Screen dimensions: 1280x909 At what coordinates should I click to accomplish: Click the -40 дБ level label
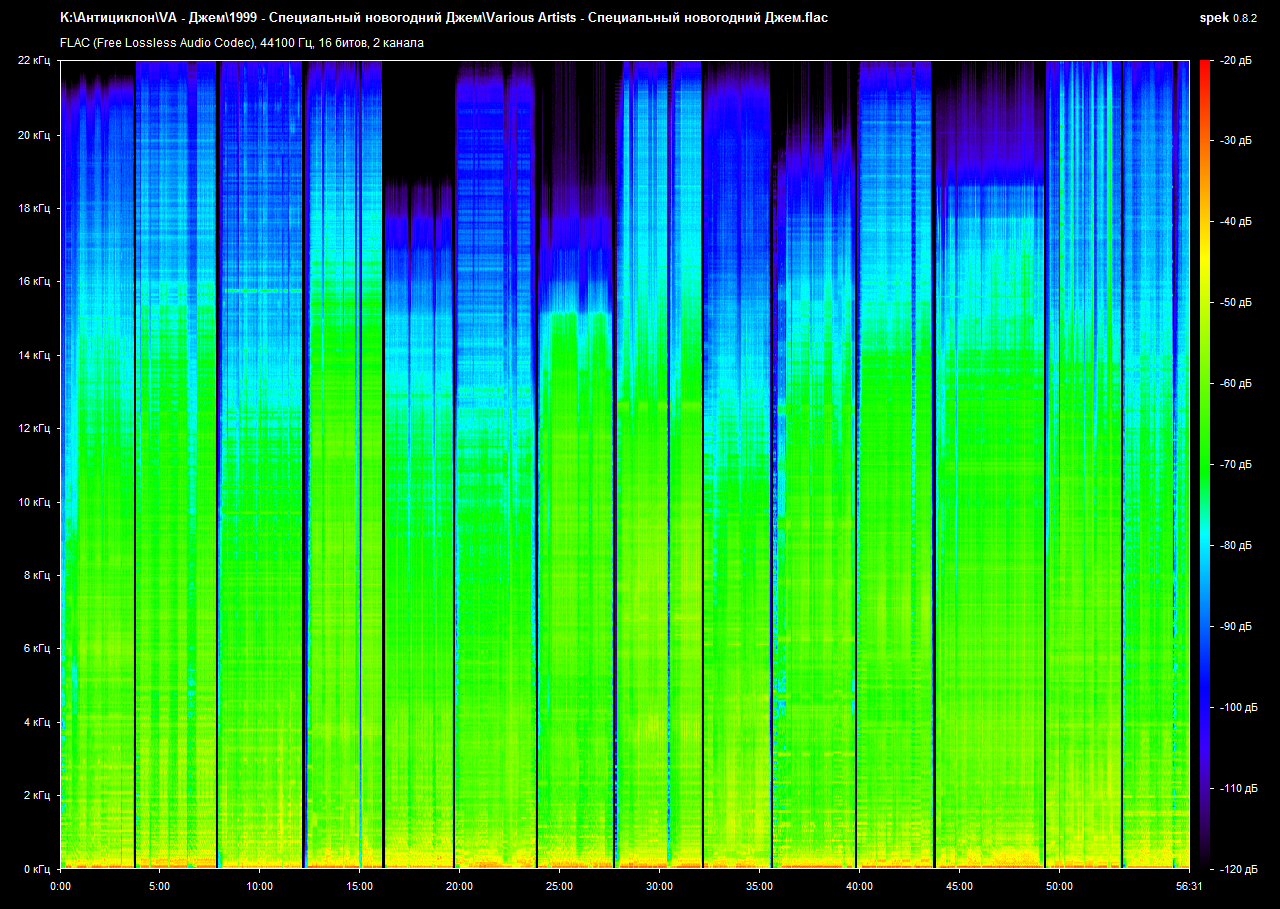pos(1237,222)
